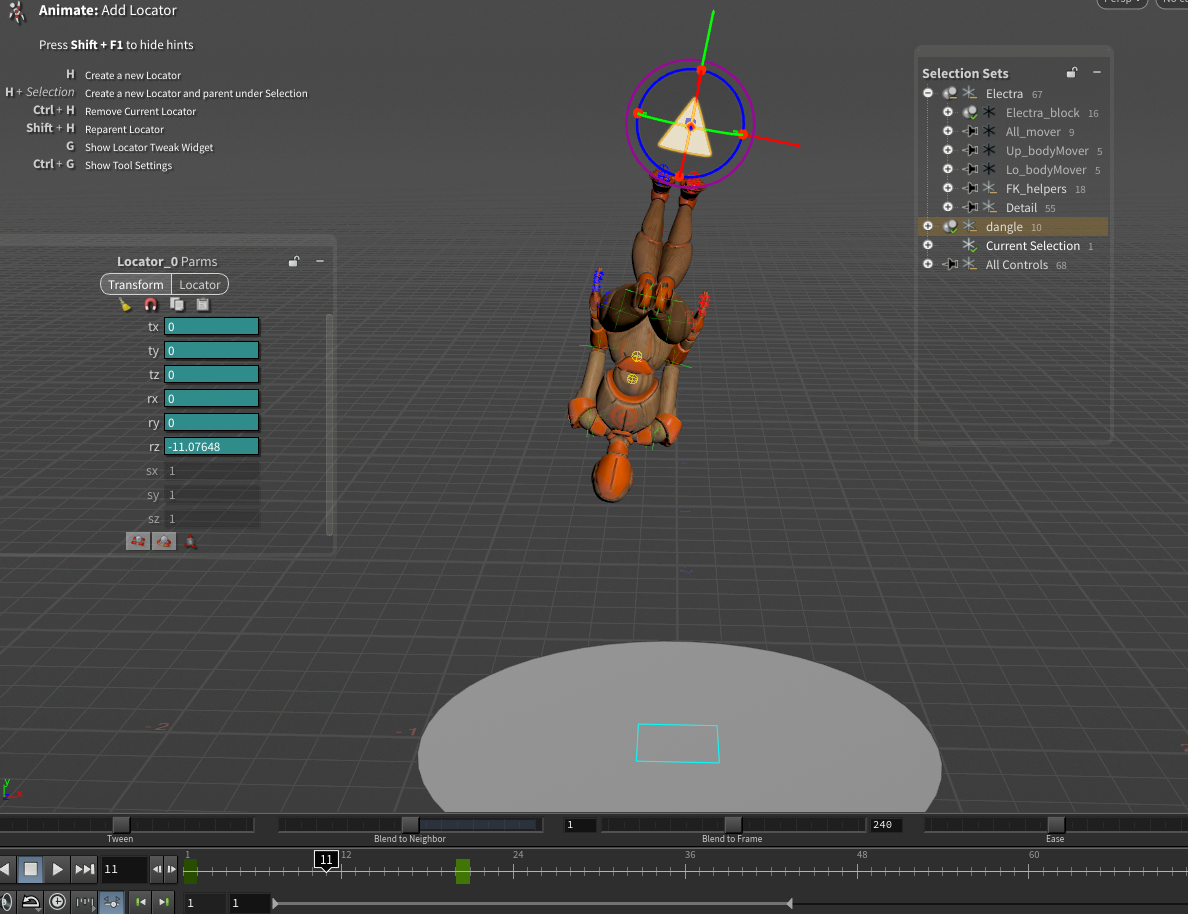
Task: Toggle Electra_block spheres check icon
Action: tap(970, 112)
